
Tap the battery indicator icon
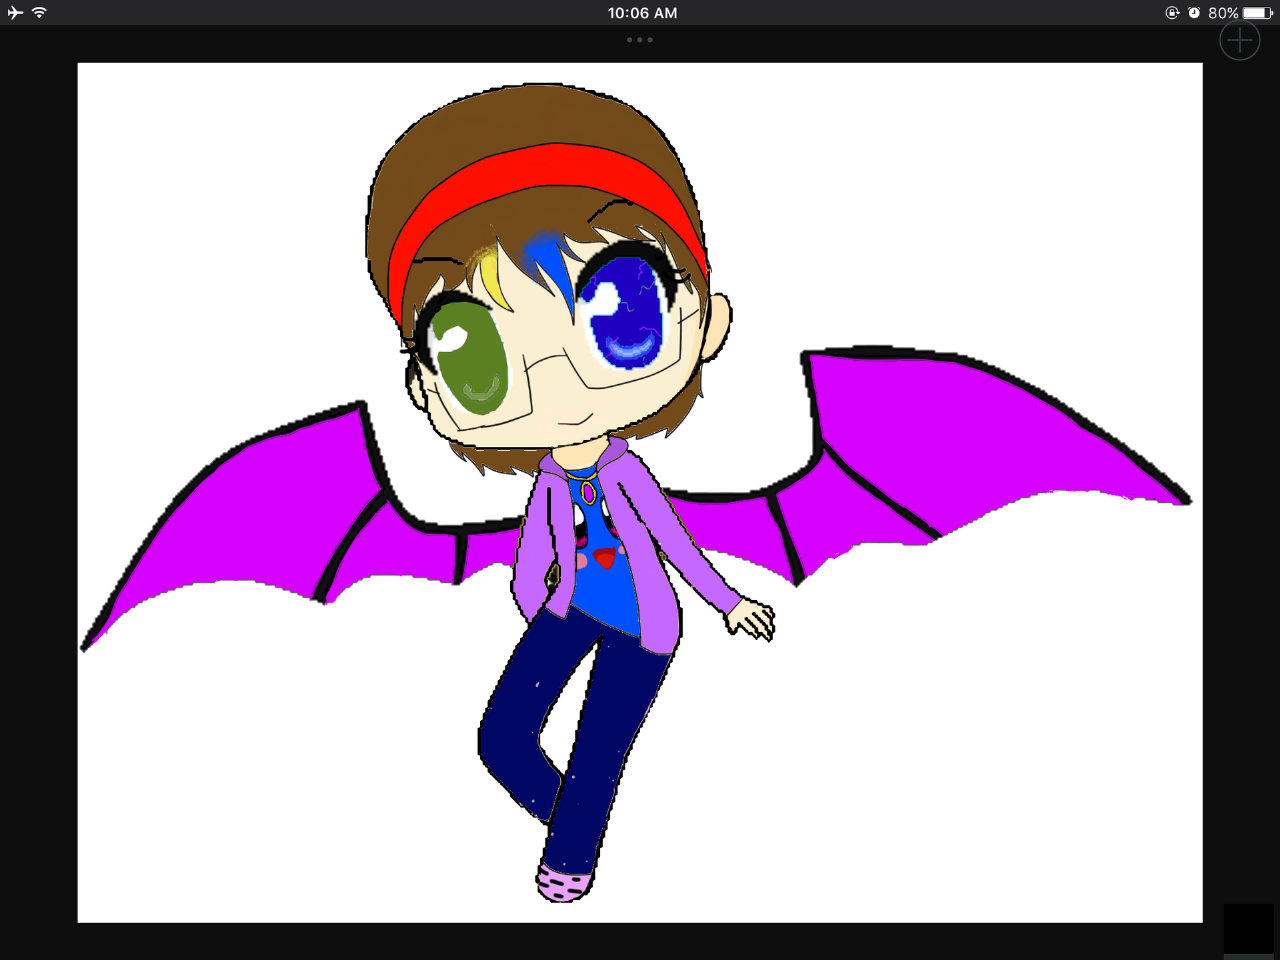pyautogui.click(x=1258, y=13)
